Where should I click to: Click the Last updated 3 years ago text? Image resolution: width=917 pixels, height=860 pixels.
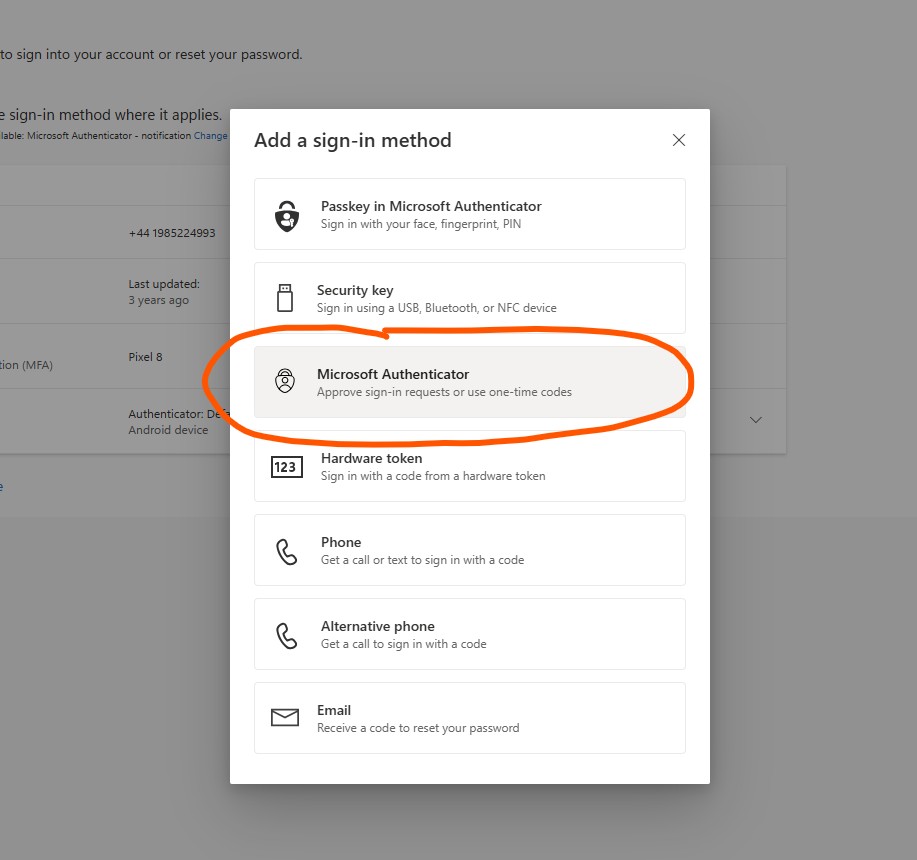point(164,292)
